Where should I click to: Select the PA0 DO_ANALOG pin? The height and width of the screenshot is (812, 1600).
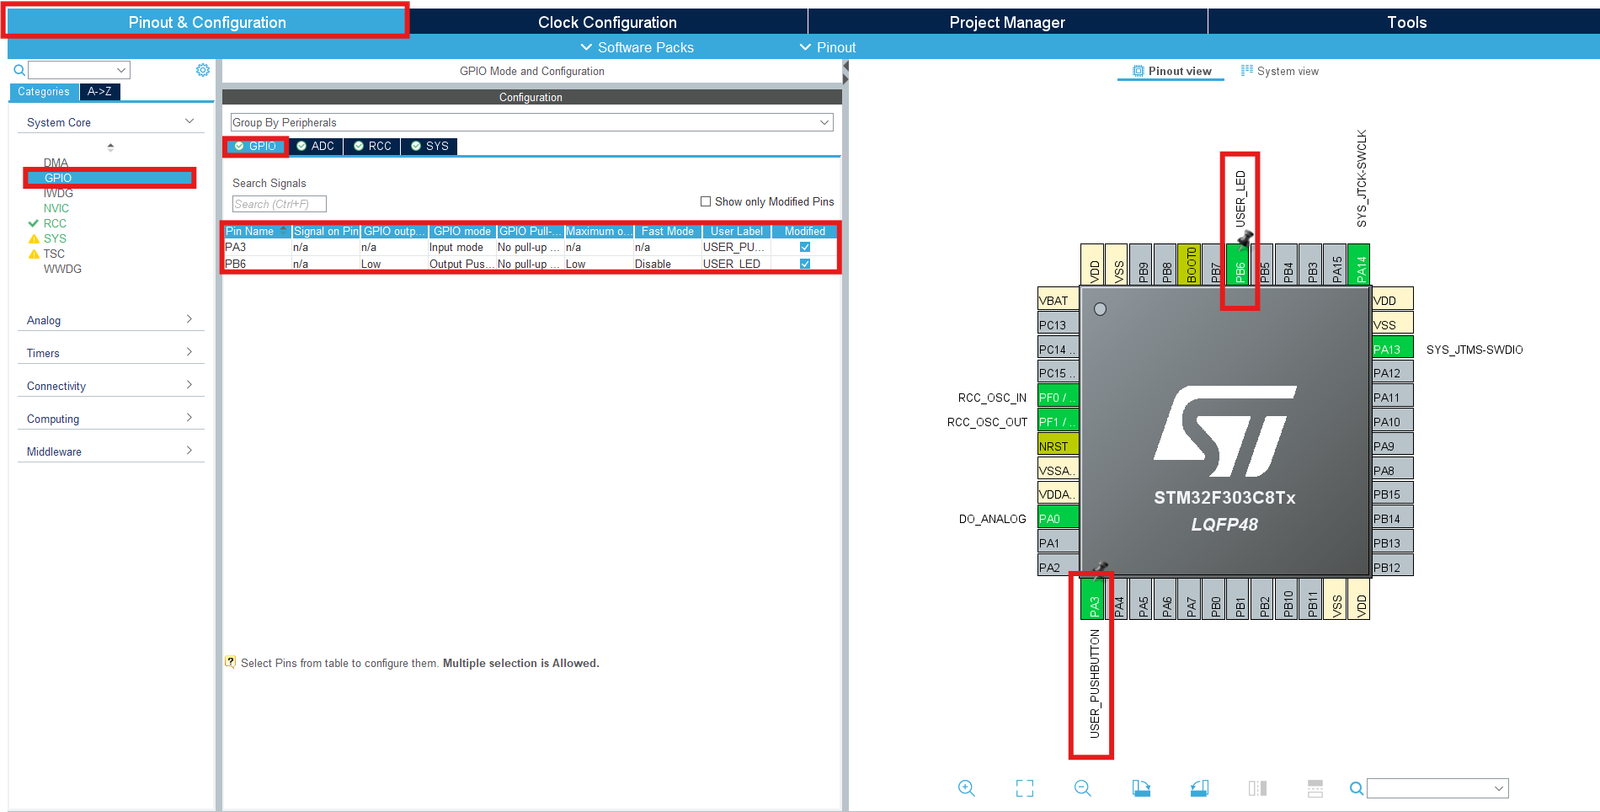coord(1057,518)
